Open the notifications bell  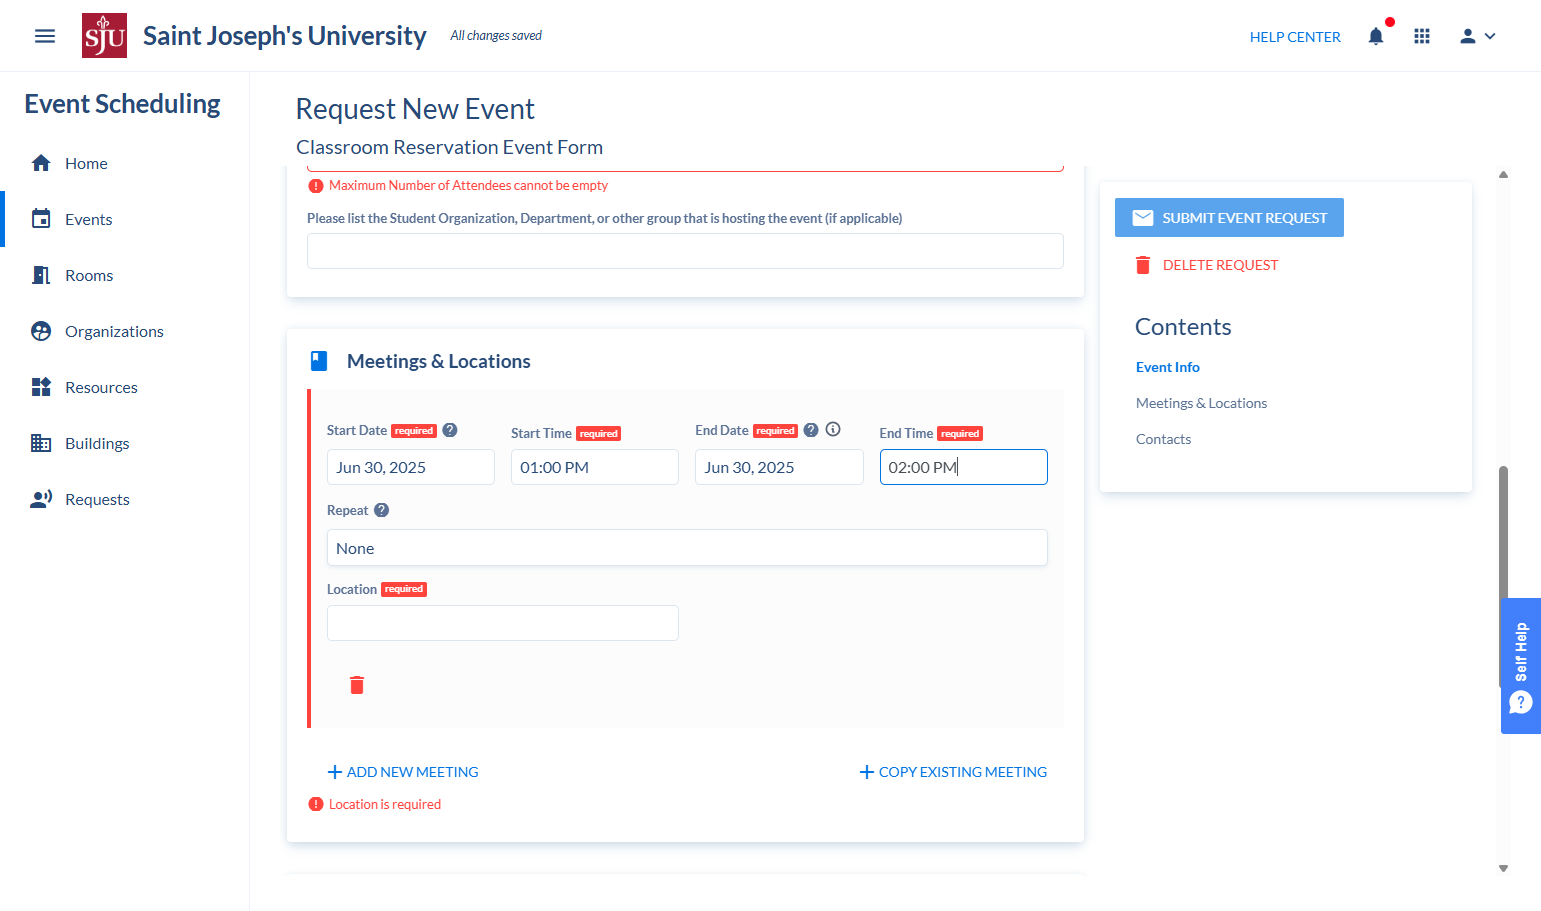click(1376, 36)
